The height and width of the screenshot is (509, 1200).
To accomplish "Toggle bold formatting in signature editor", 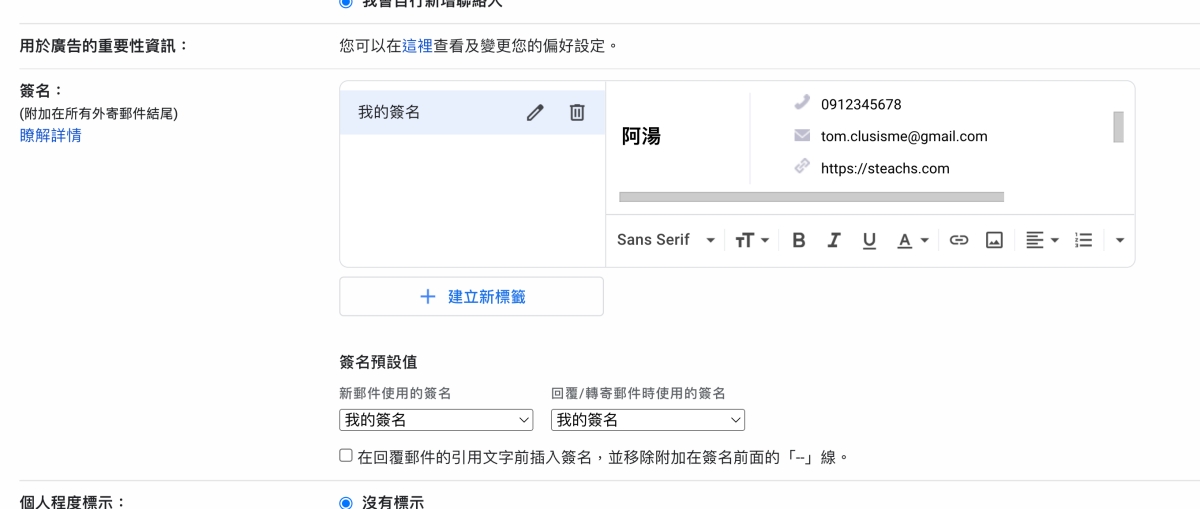I will (798, 240).
